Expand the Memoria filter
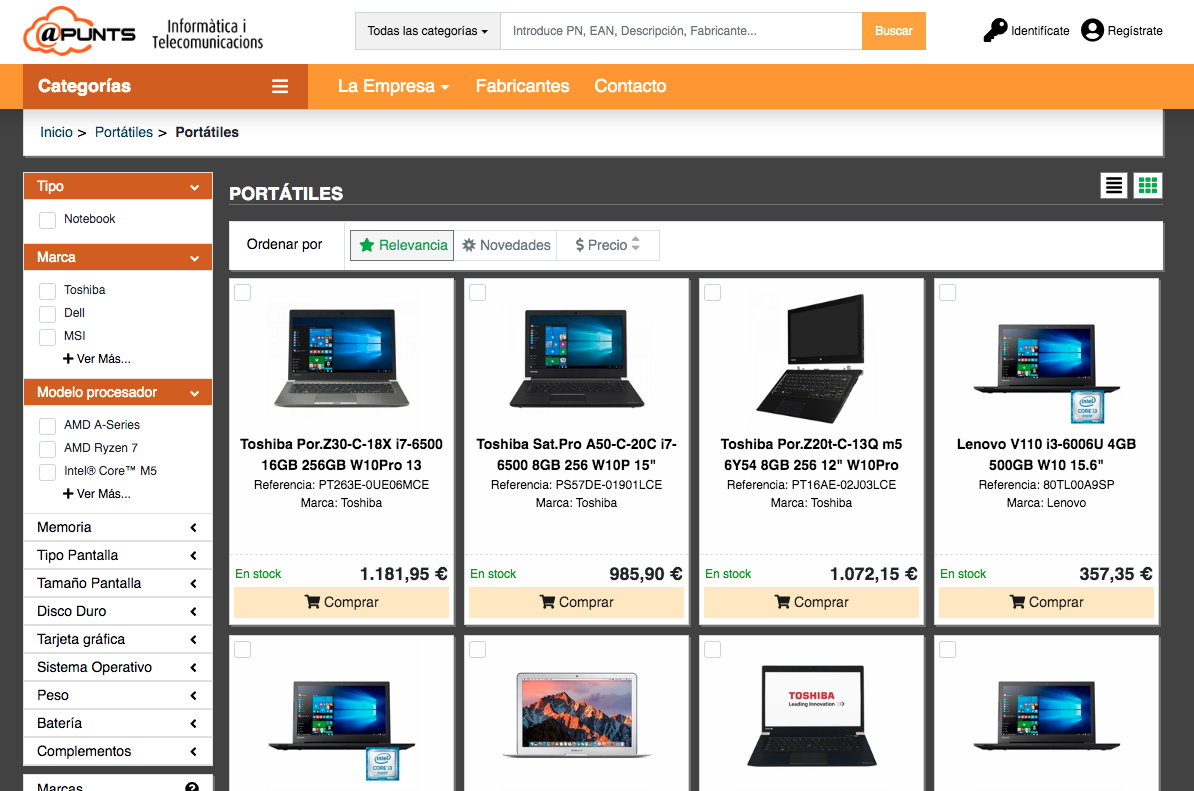Viewport: 1194px width, 791px height. [x=118, y=528]
